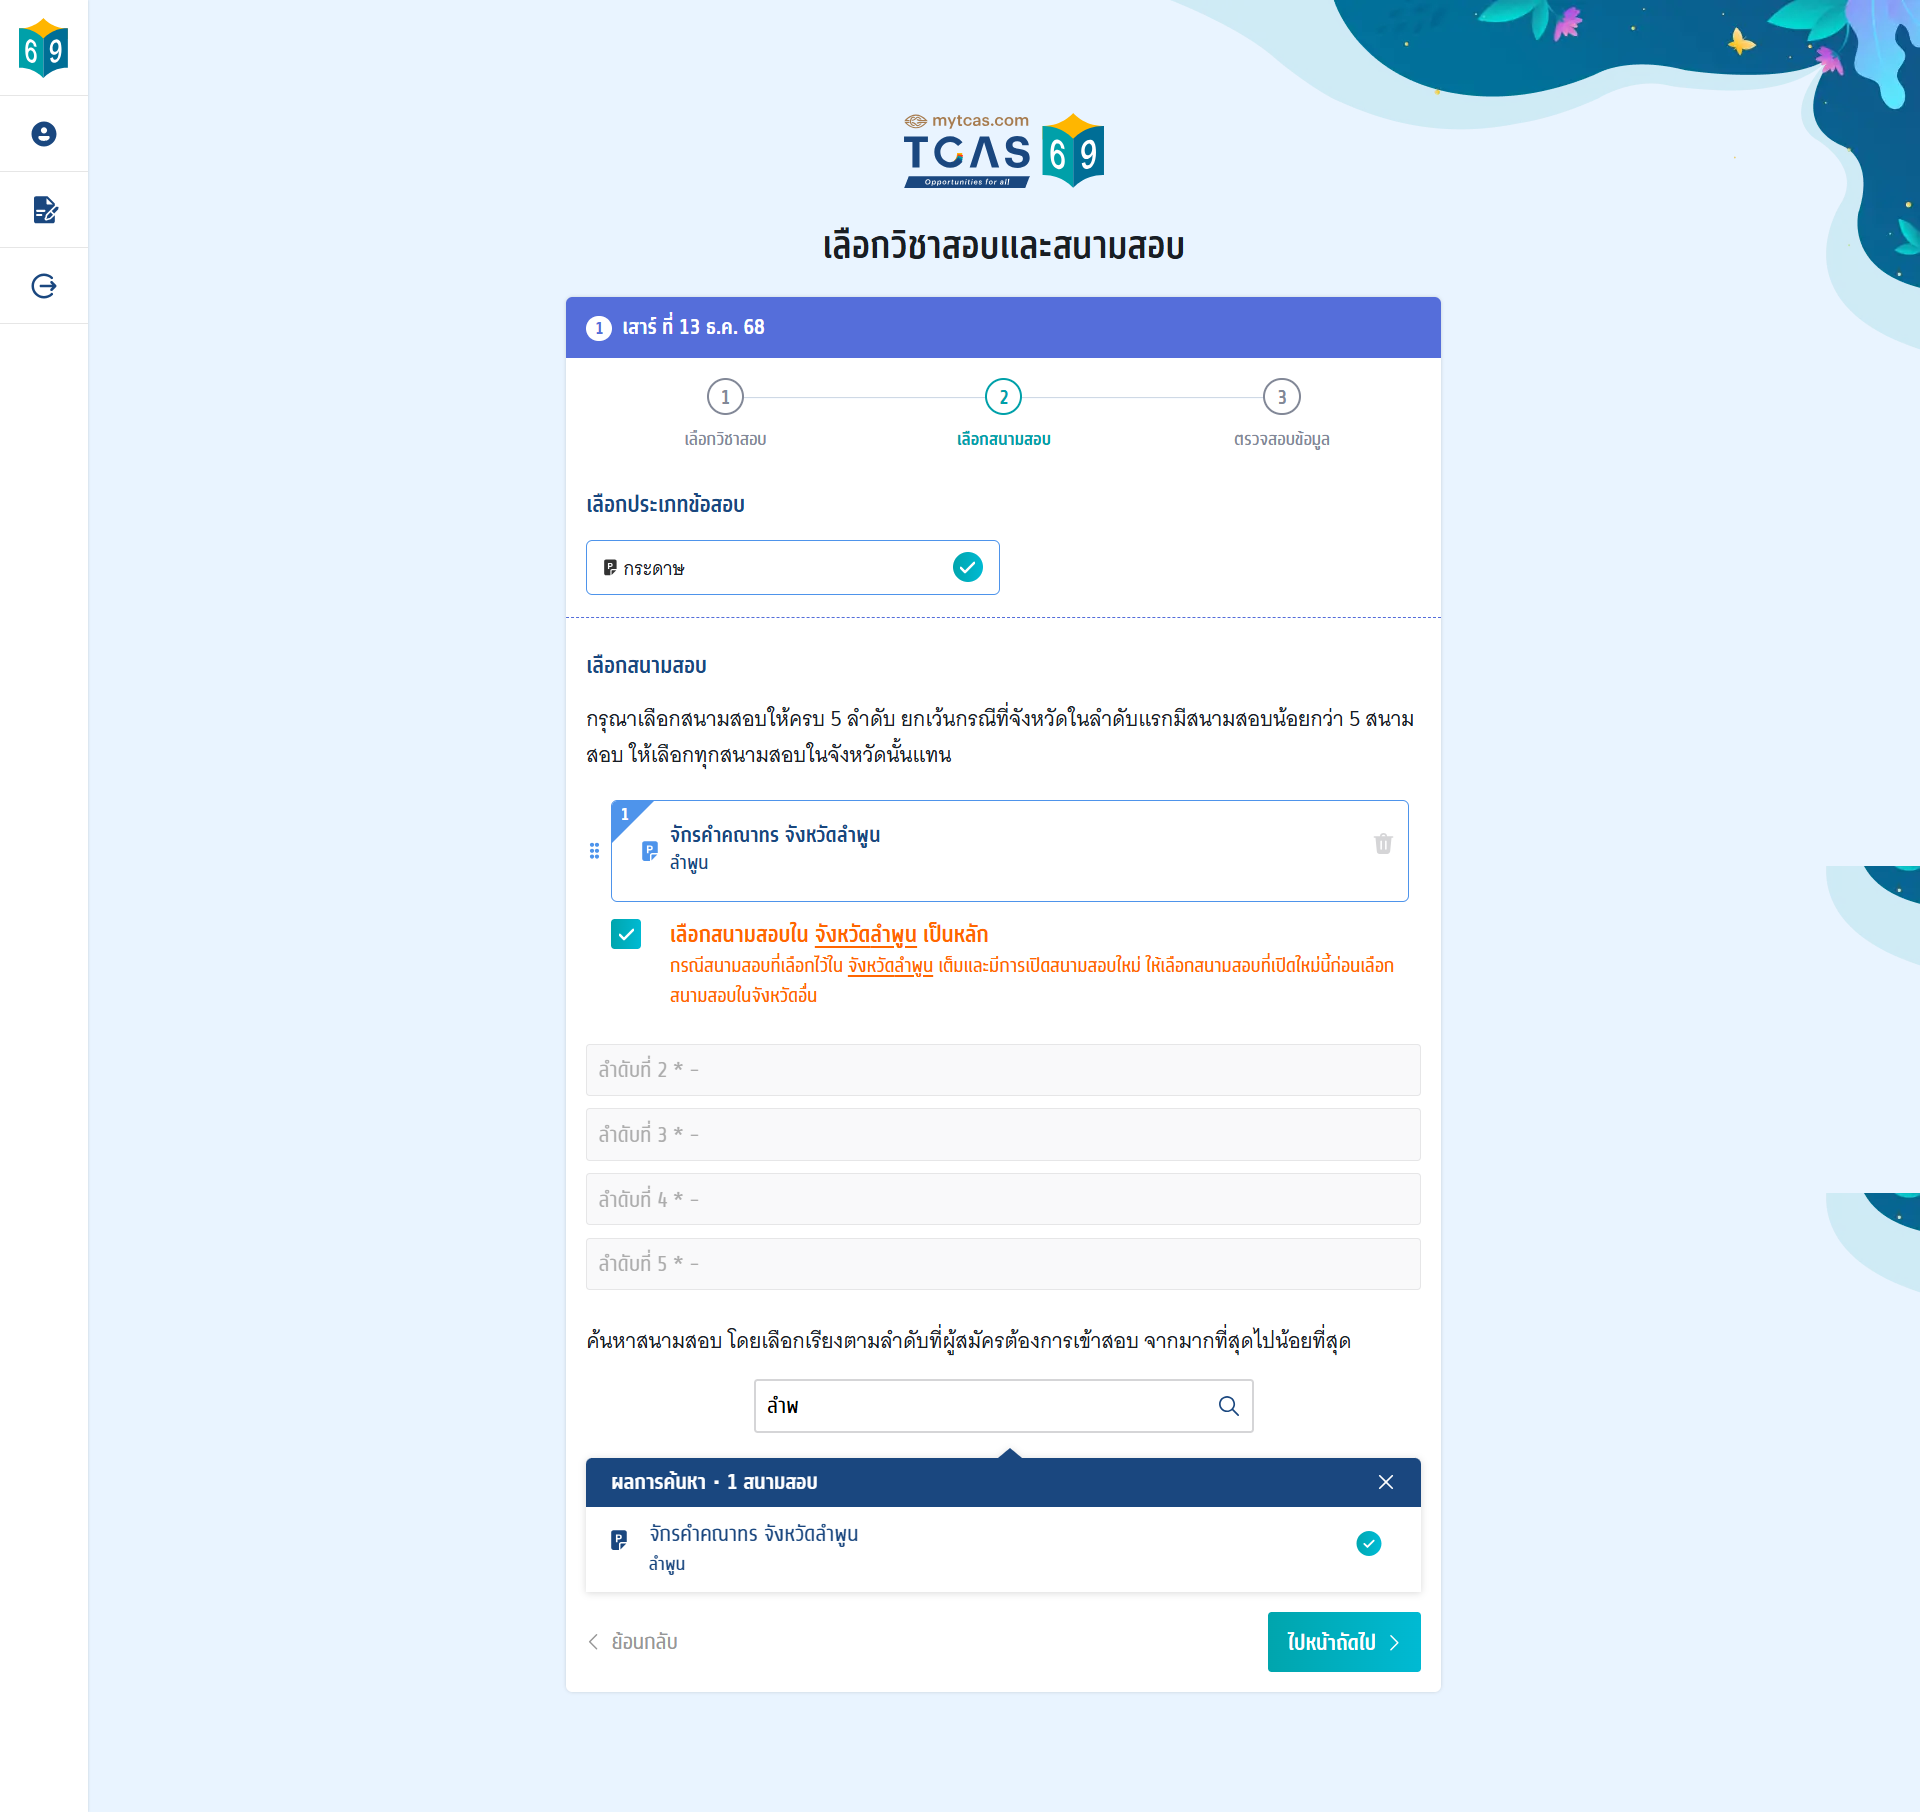Viewport: 1920px width, 1812px height.
Task: Delete จักรคำคณาทร exam venue with trash icon
Action: (x=1383, y=844)
